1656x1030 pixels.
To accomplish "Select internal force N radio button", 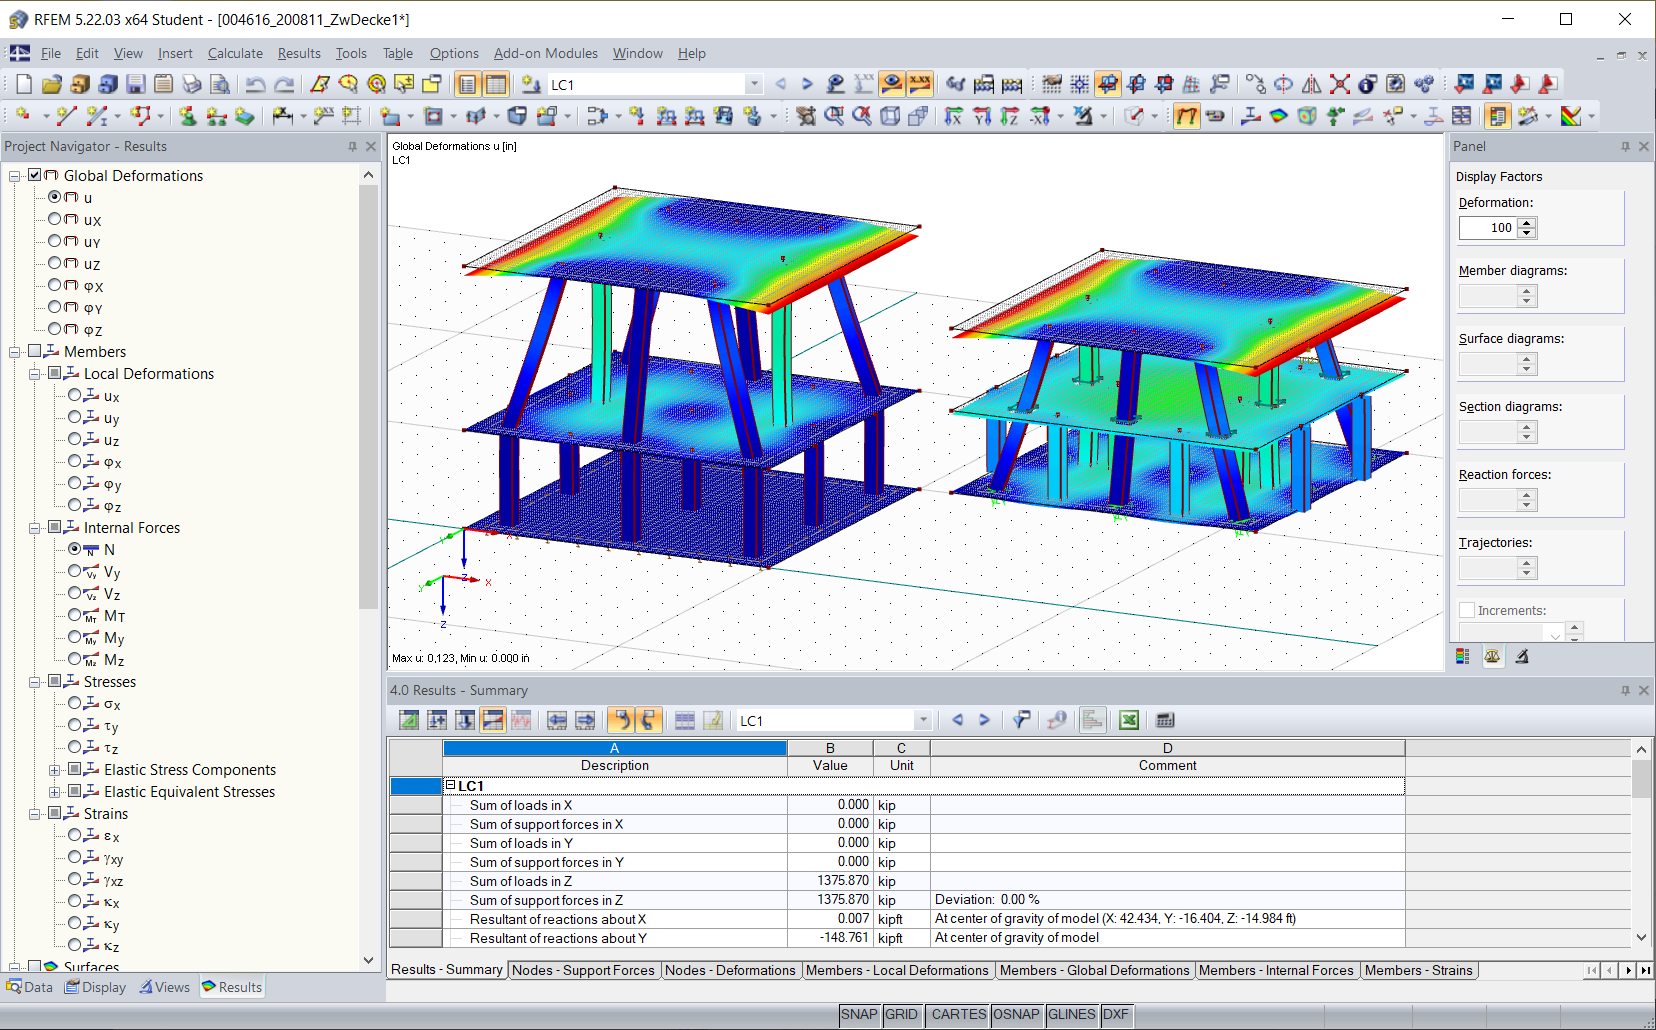I will [x=73, y=549].
